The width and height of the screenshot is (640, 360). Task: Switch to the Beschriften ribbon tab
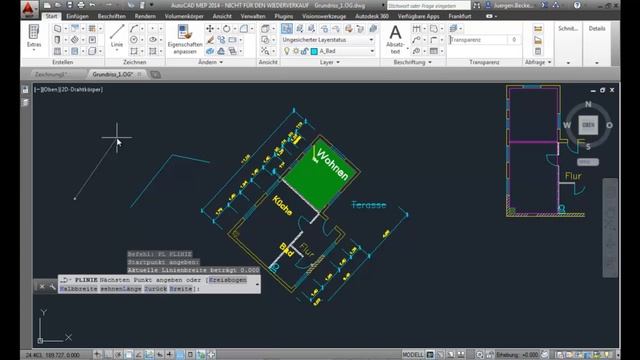pyautogui.click(x=111, y=16)
